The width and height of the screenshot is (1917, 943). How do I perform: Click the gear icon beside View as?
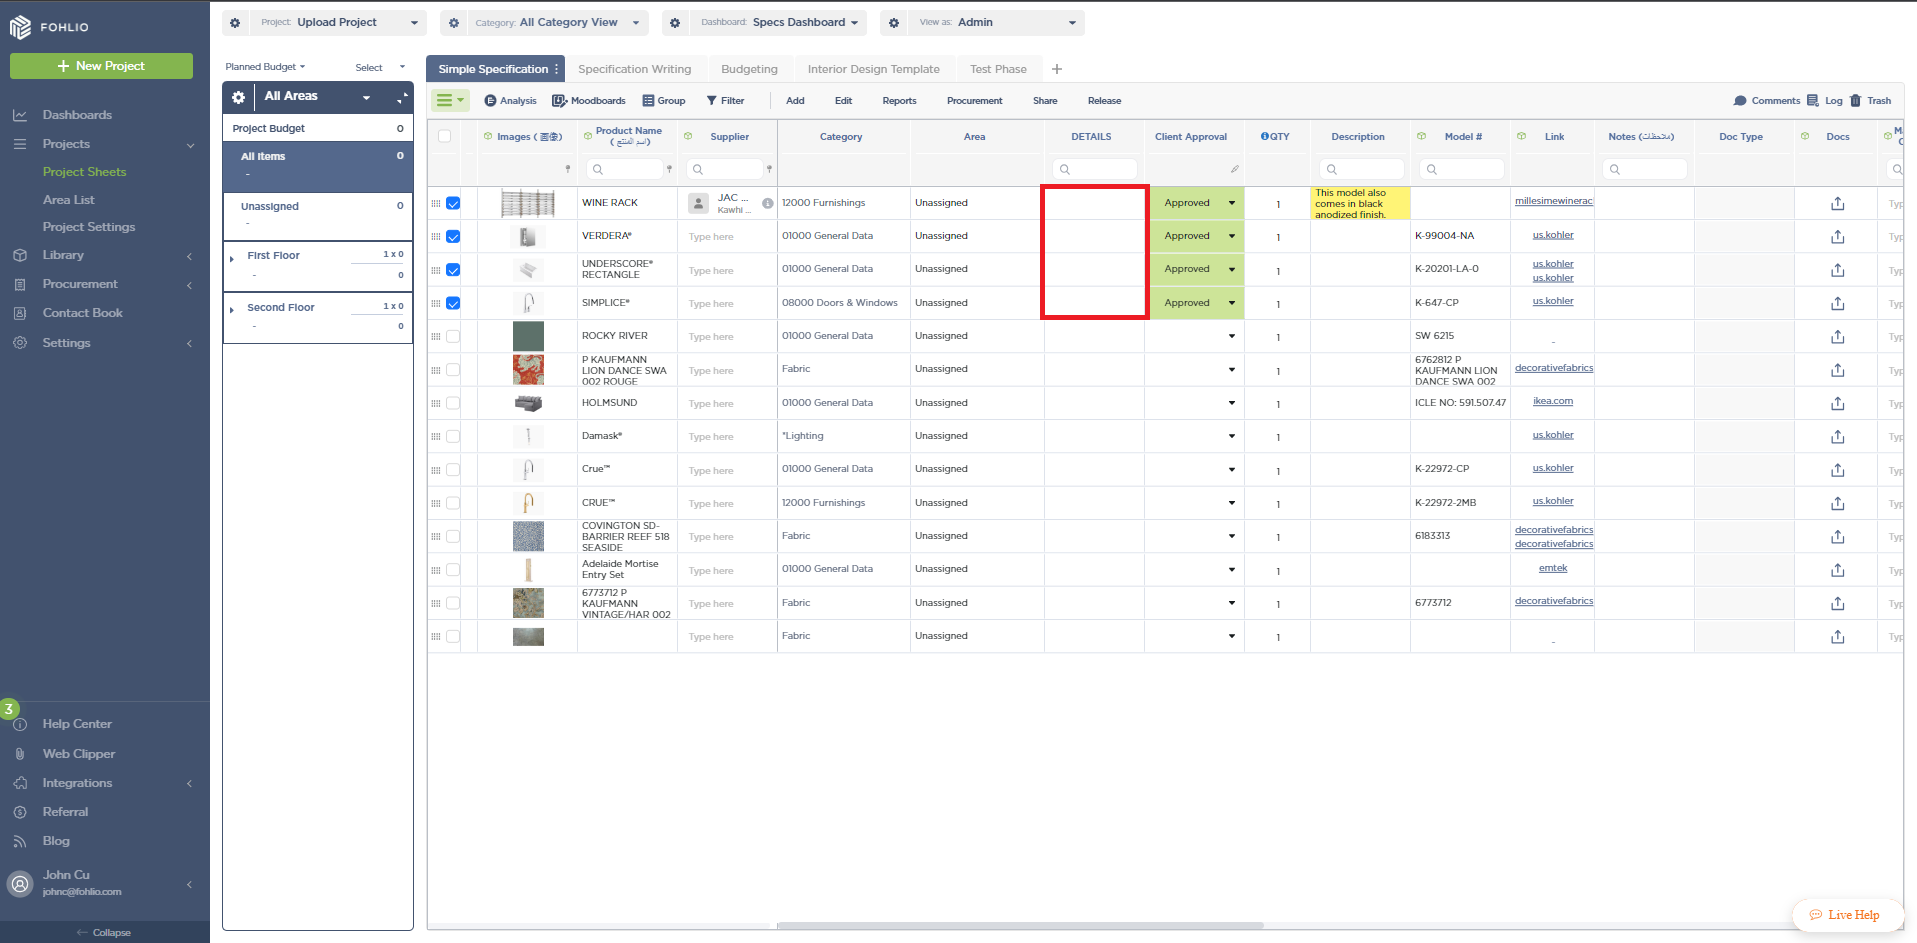(x=894, y=23)
